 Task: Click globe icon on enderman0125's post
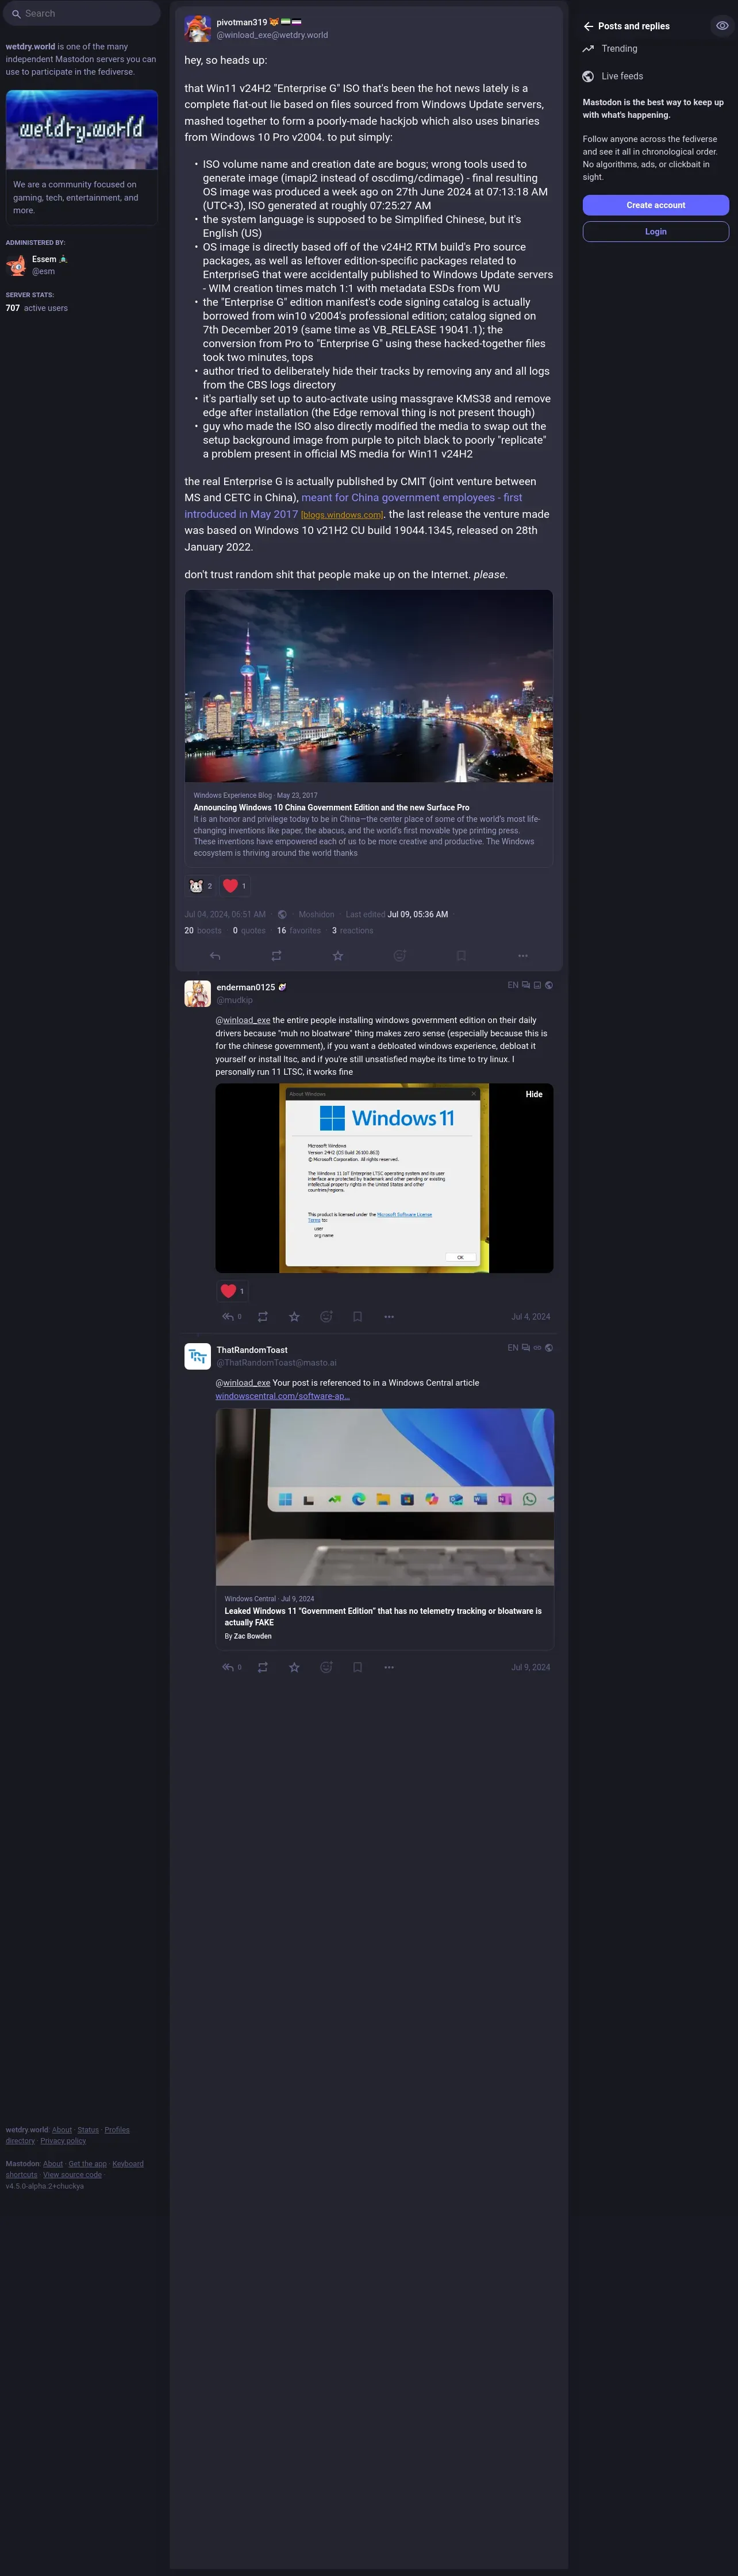pyautogui.click(x=548, y=985)
